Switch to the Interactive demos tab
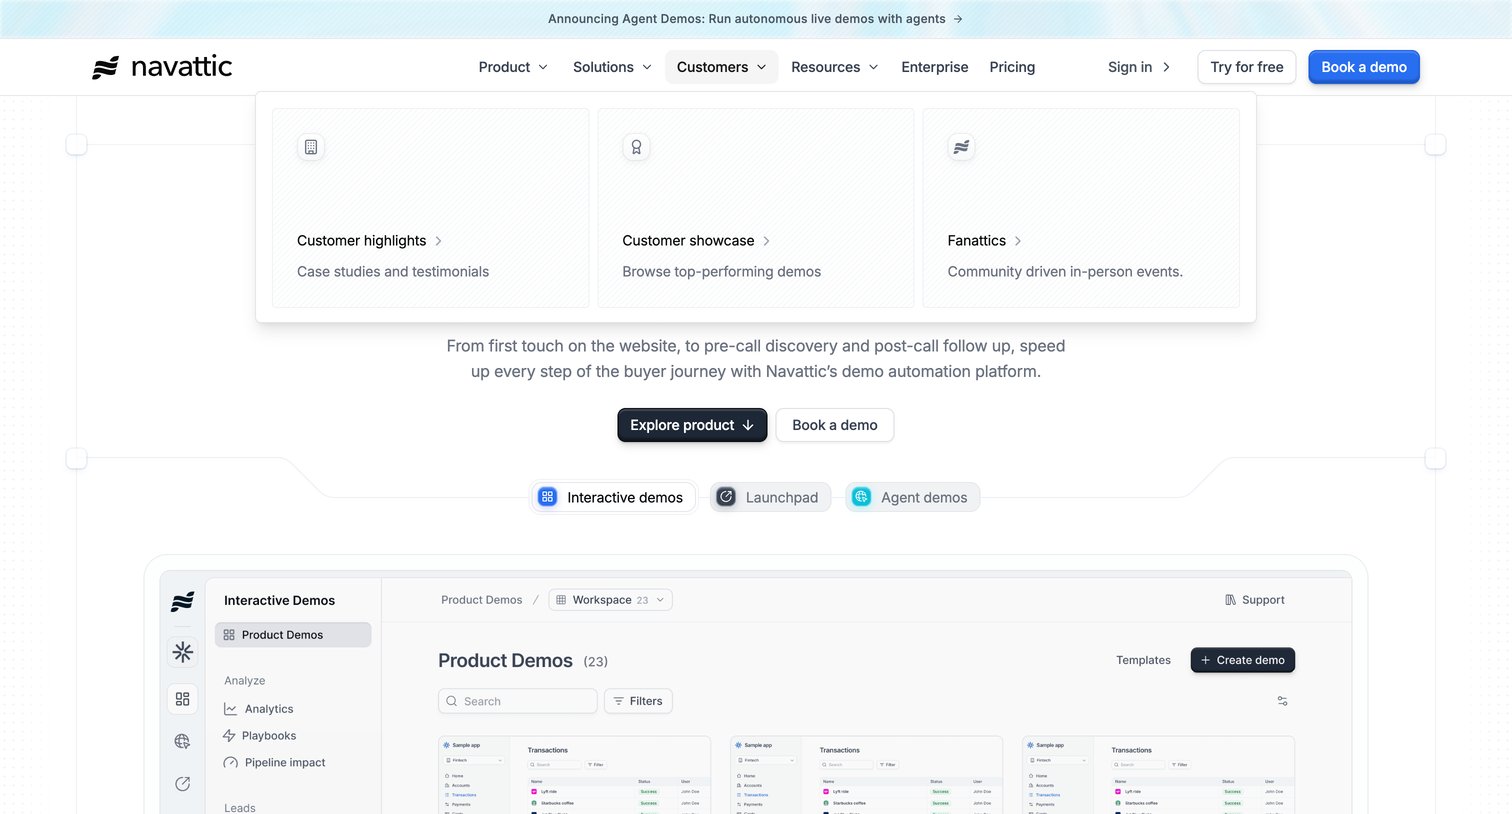This screenshot has width=1512, height=814. 612,497
